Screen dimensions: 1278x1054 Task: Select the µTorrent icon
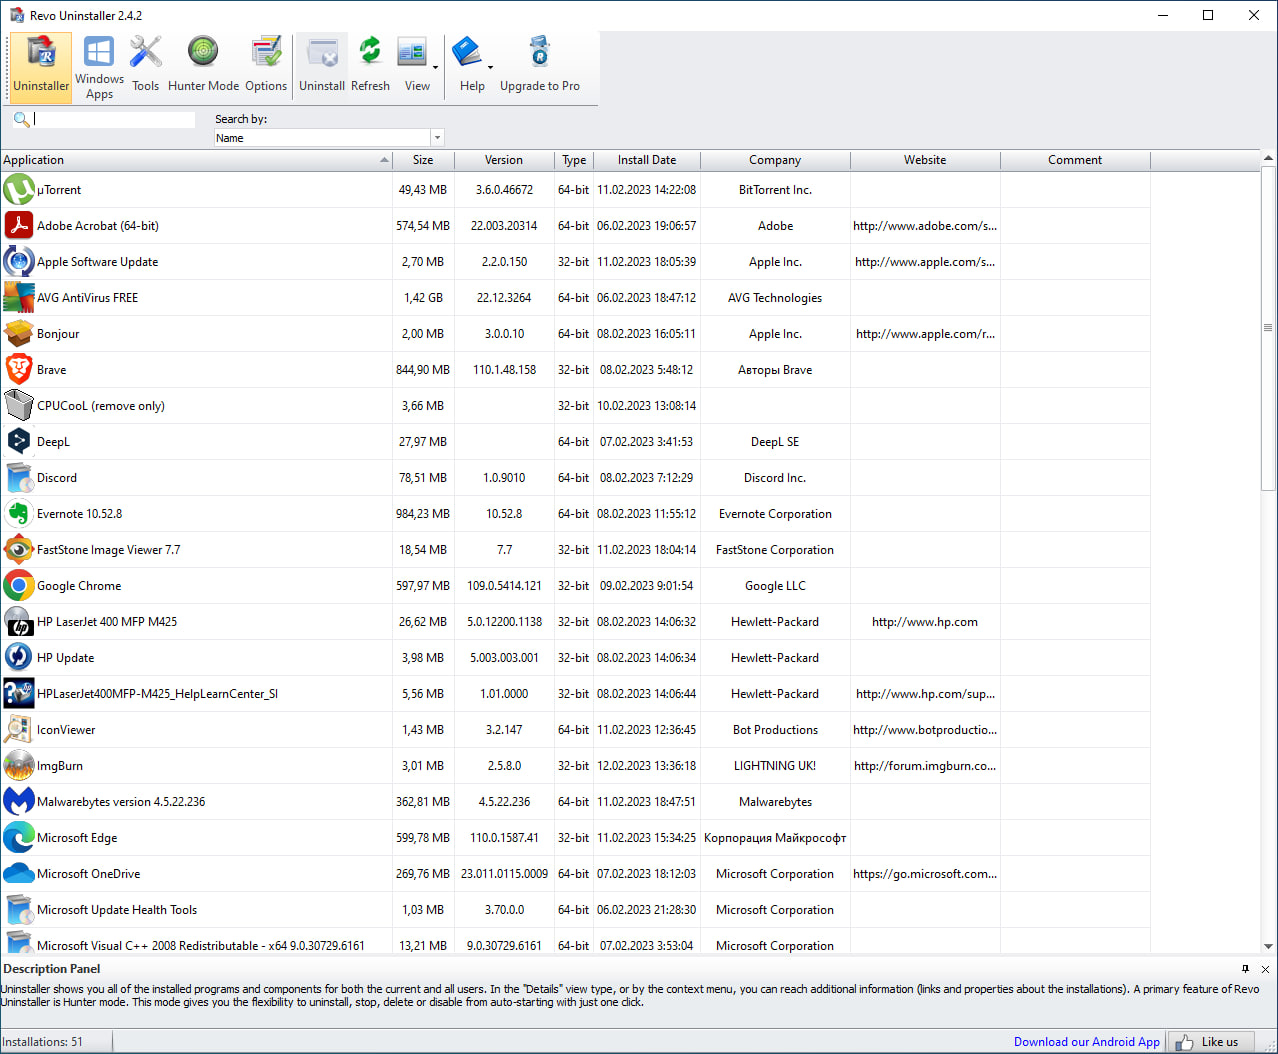point(18,189)
